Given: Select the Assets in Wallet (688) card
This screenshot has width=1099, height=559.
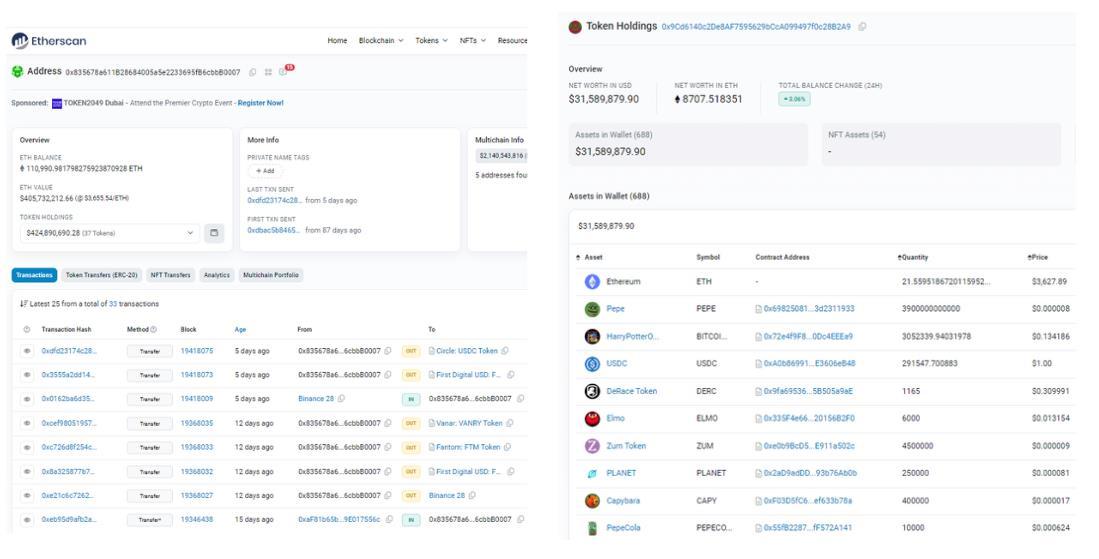Looking at the screenshot, I should click(x=688, y=144).
